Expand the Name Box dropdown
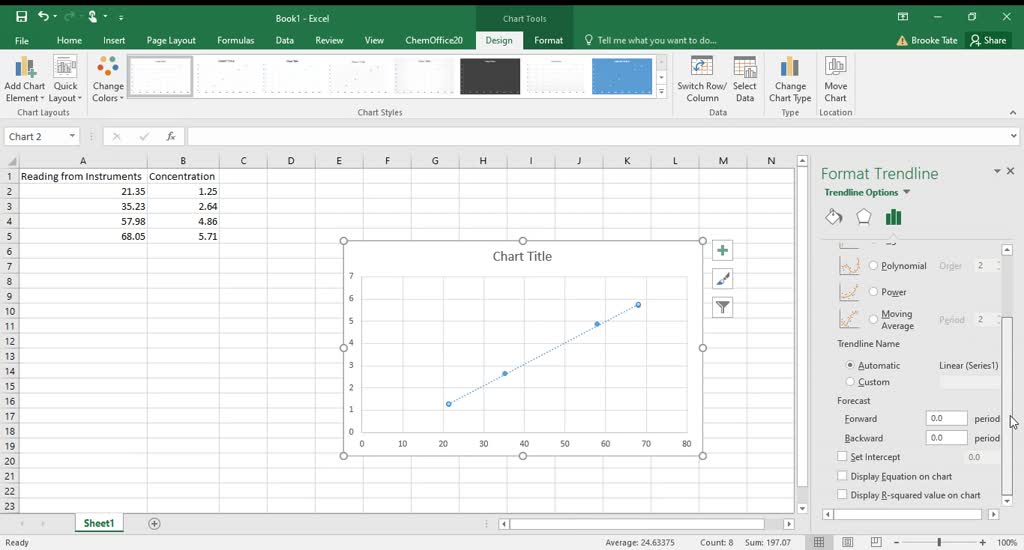The height and width of the screenshot is (550, 1024). [x=72, y=136]
